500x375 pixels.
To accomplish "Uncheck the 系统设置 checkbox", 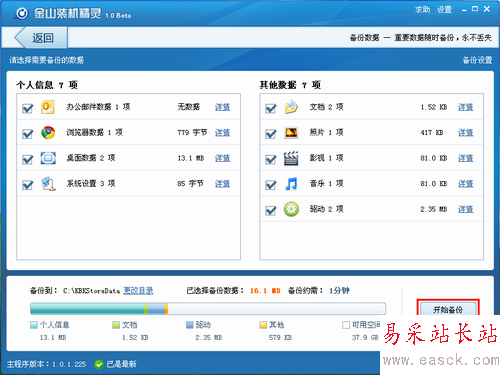I will tap(27, 185).
